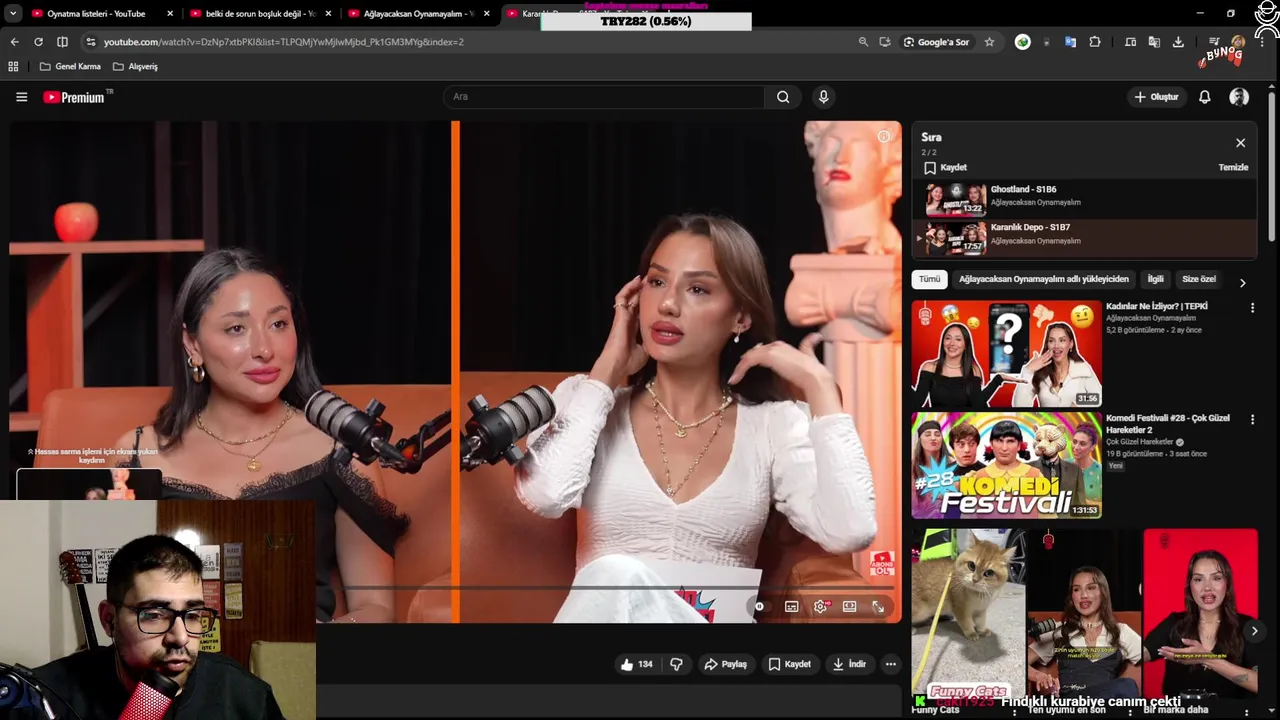The width and height of the screenshot is (1280, 720).
Task: Close the Oynatma listeleri tab
Action: (x=170, y=14)
